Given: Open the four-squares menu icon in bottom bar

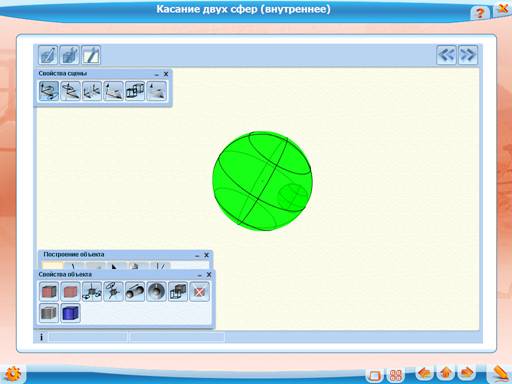Looking at the screenshot, I should [x=395, y=375].
